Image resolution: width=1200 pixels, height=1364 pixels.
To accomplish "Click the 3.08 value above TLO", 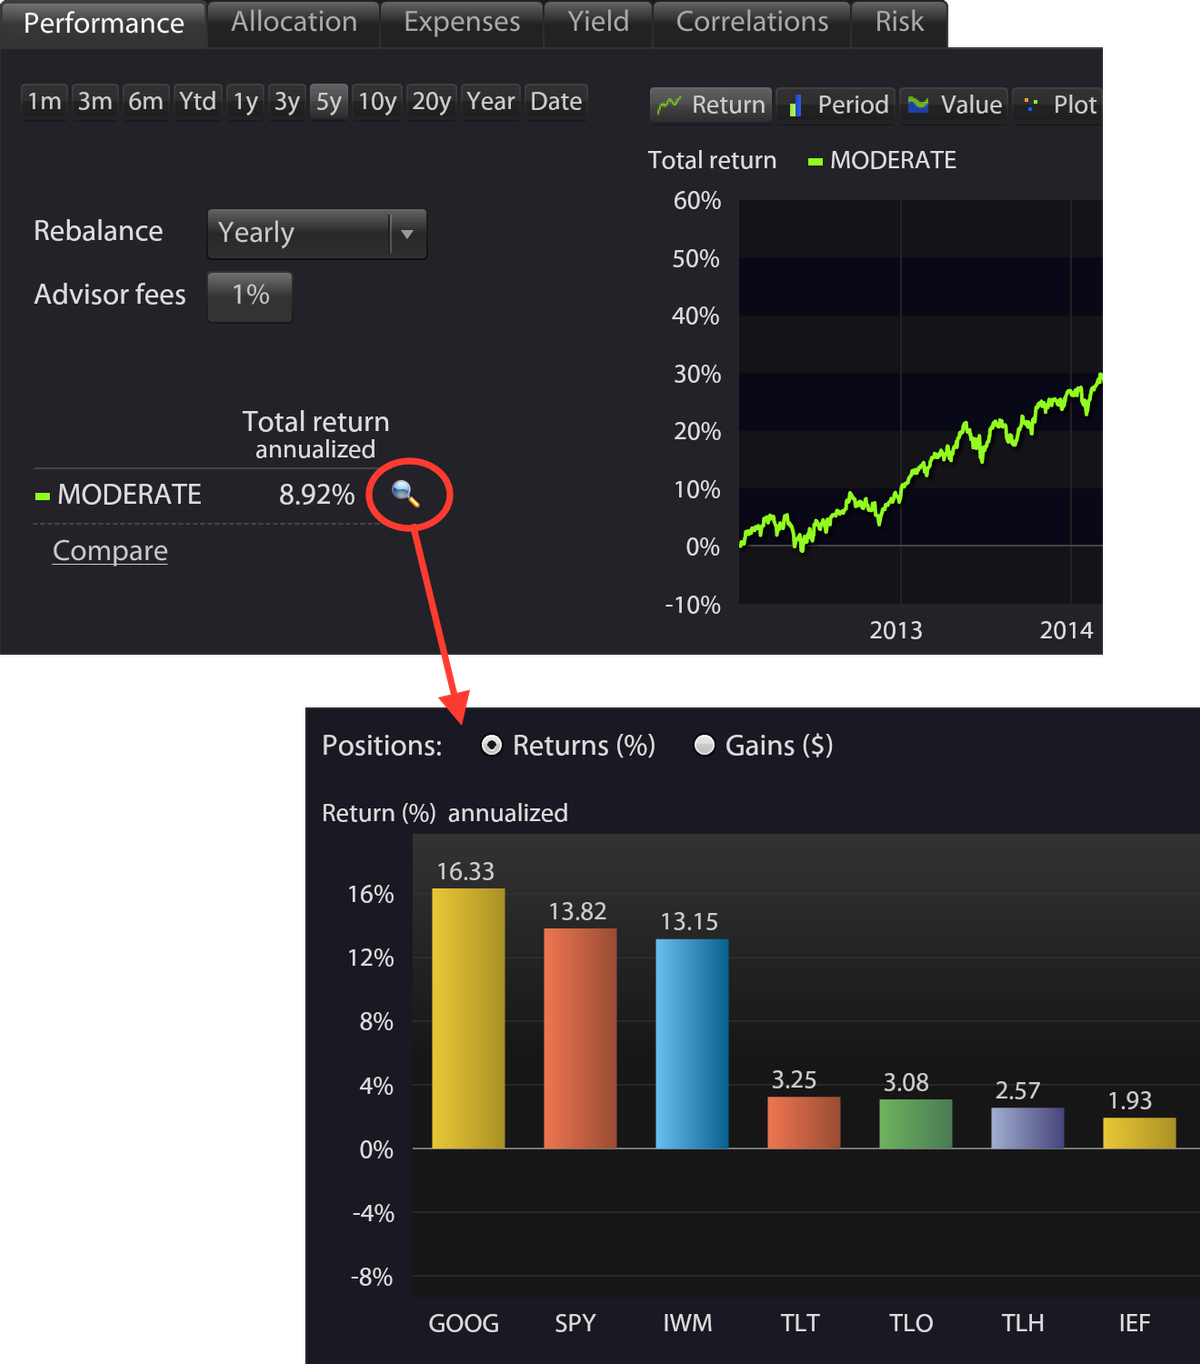I will (906, 1082).
